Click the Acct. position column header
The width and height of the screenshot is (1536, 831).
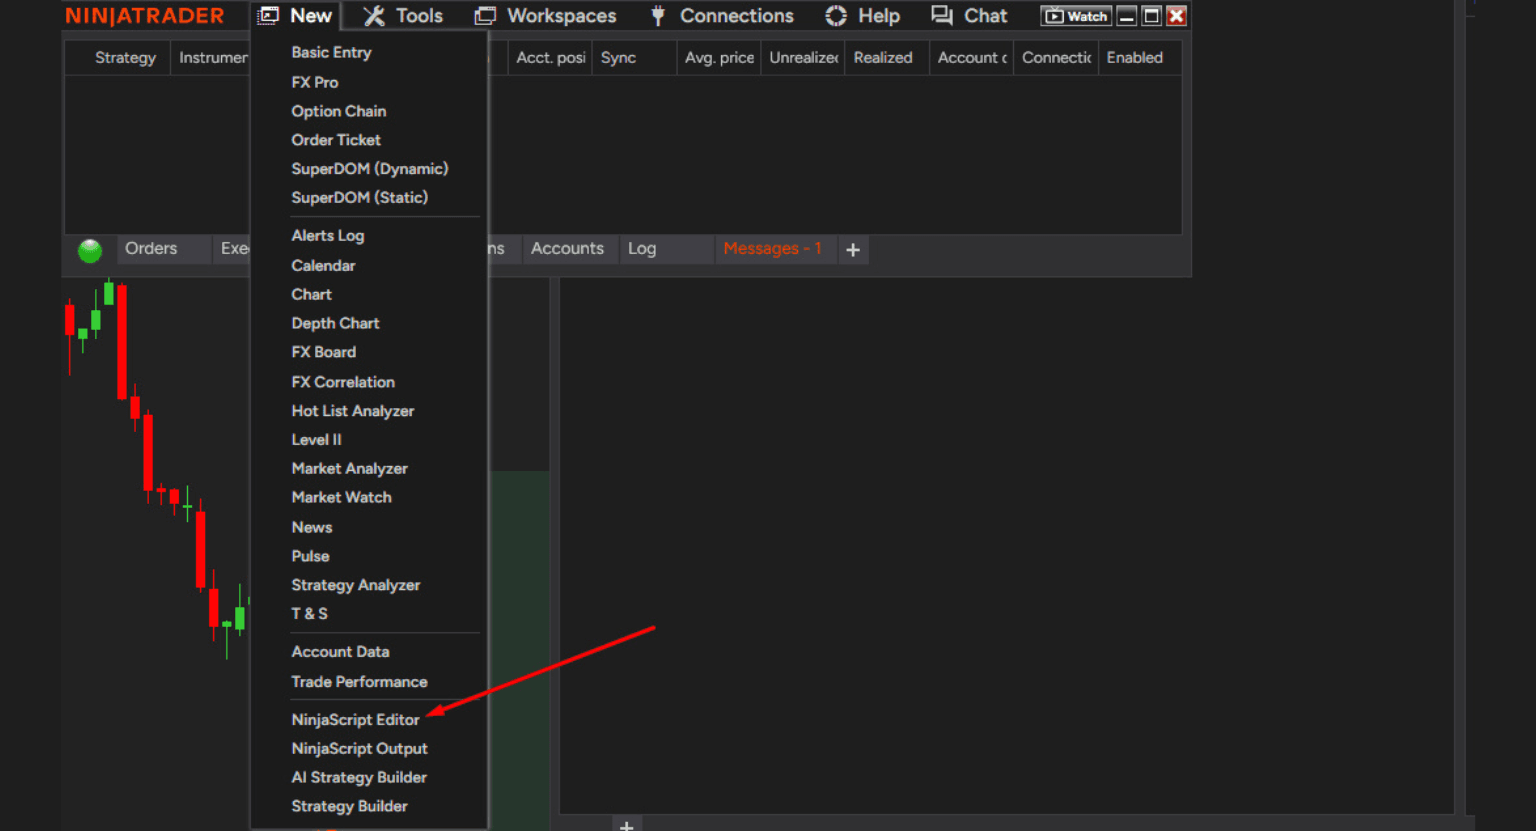coord(550,58)
